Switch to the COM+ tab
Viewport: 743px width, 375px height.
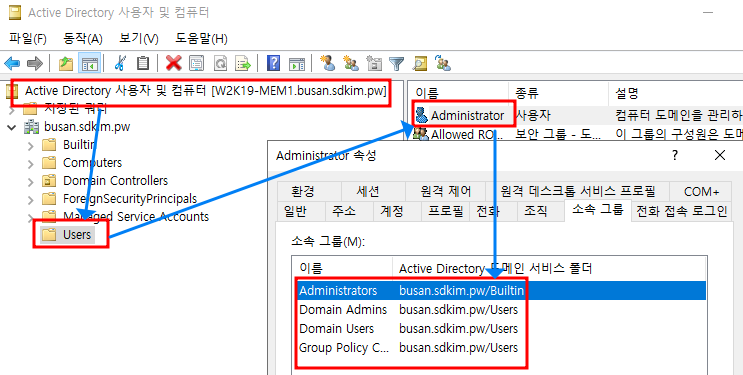click(701, 192)
